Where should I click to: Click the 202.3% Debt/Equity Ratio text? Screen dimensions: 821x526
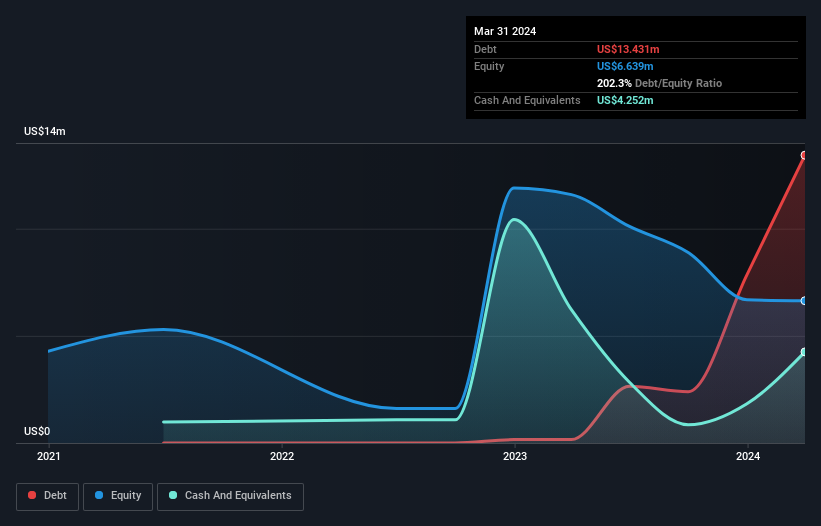659,83
